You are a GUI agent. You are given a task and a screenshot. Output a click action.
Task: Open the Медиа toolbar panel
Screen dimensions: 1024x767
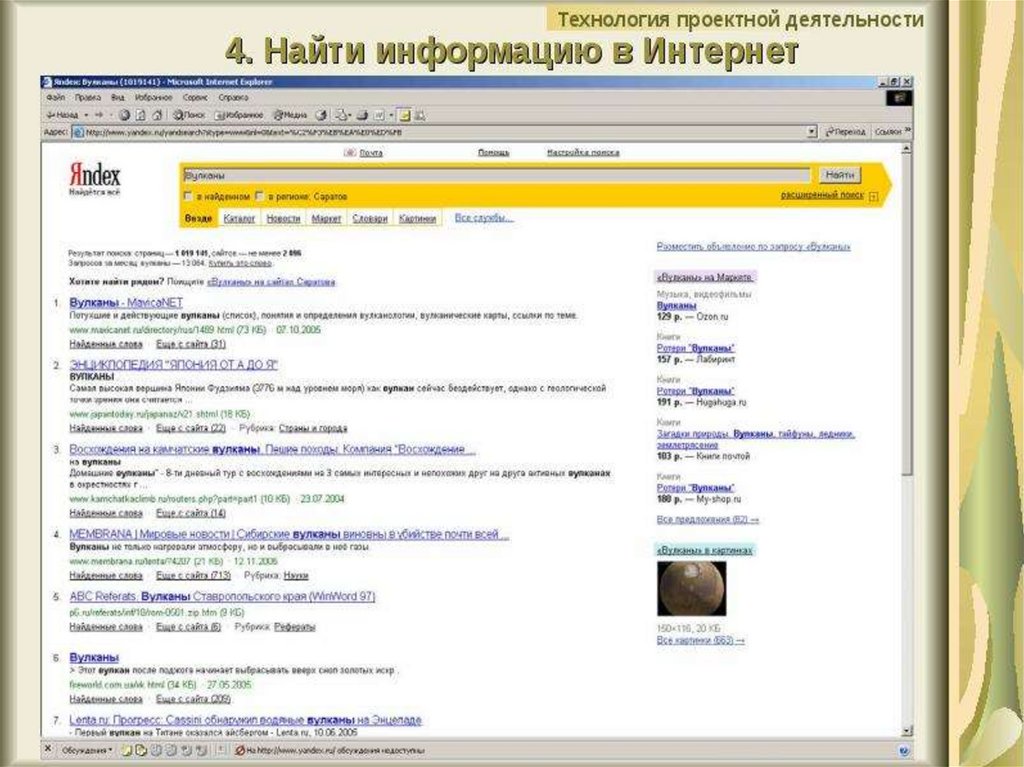(291, 115)
